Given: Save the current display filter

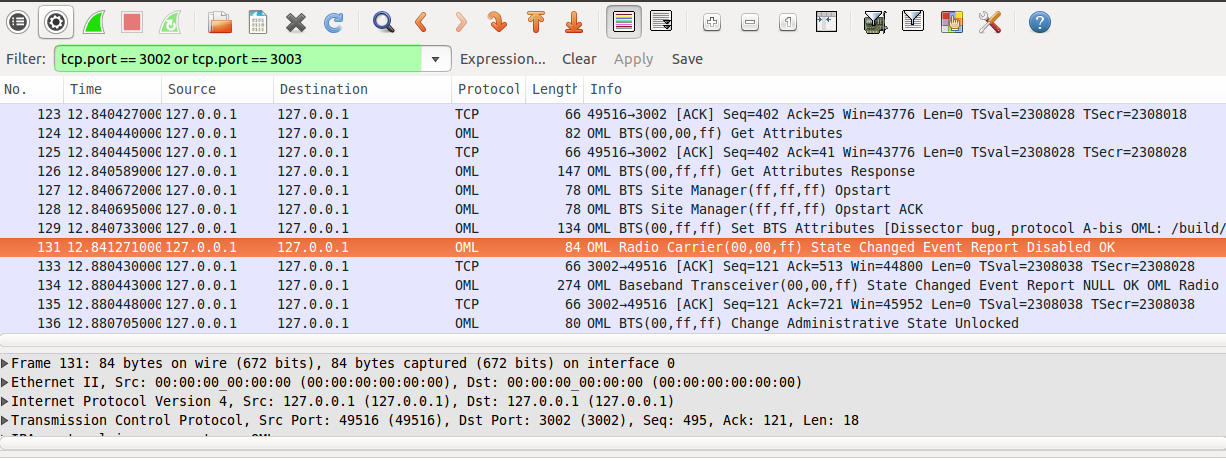Looking at the screenshot, I should point(687,59).
